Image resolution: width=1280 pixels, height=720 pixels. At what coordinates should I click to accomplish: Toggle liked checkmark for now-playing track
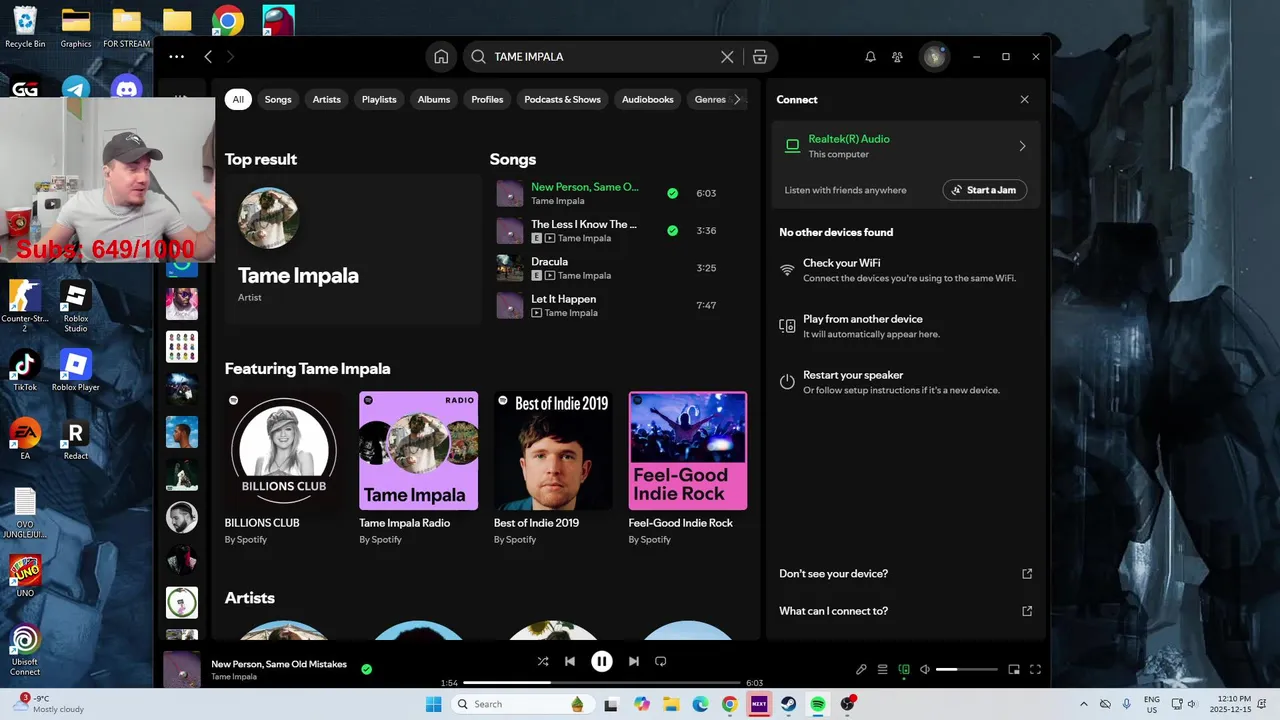coord(367,669)
